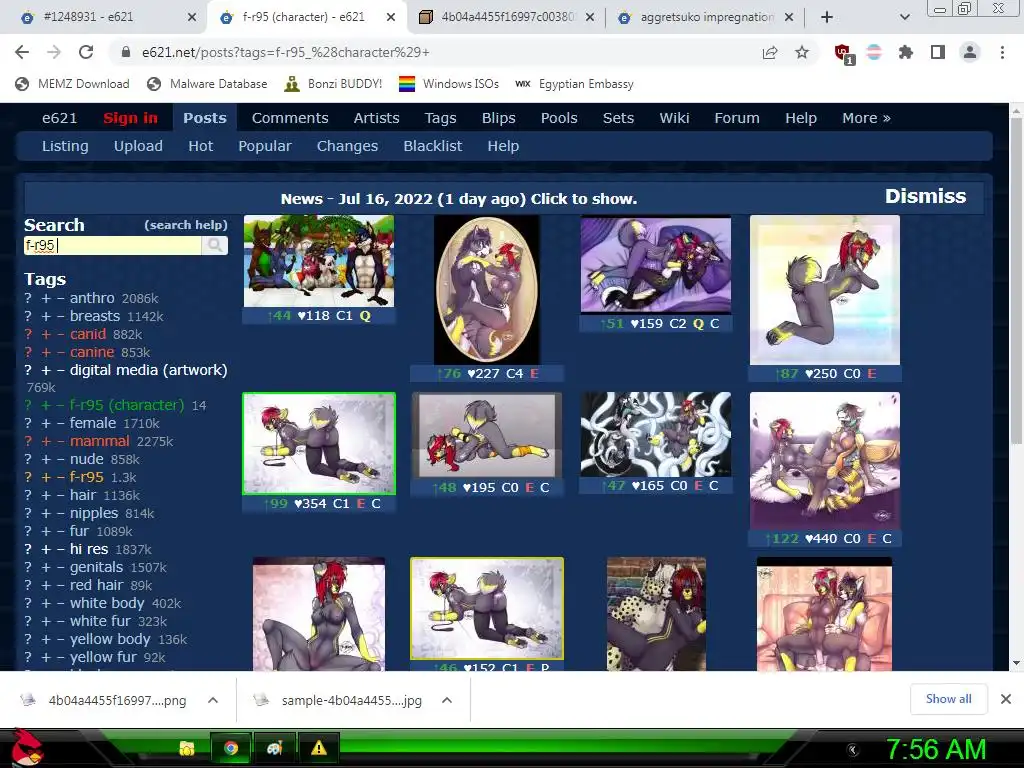Open the Forum menu item
The width and height of the screenshot is (1024, 768).
(737, 118)
